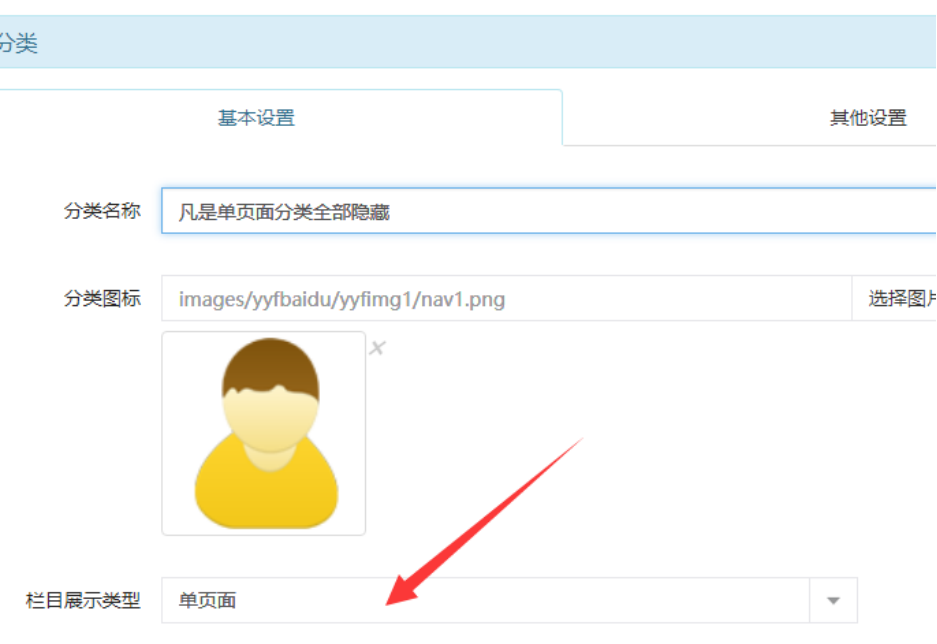937x644 pixels.
Task: Click the 单页面 selected value text
Action: click(207, 600)
